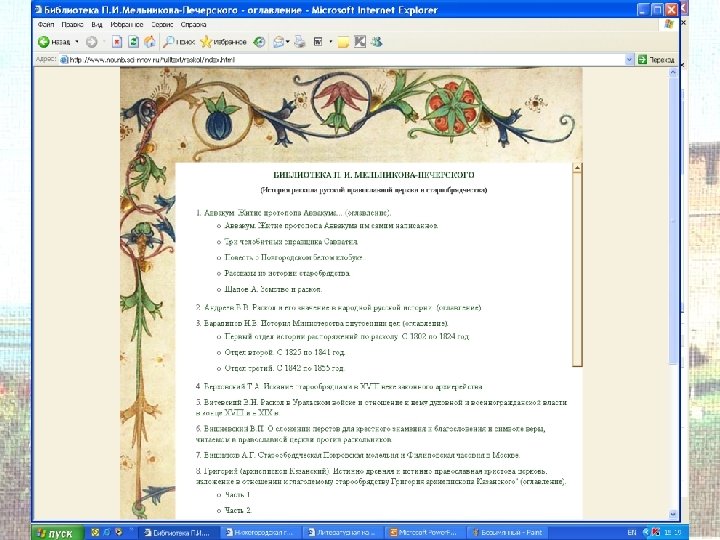This screenshot has width=720, height=540.
Task: Click the Forward navigation arrow icon
Action: point(92,42)
